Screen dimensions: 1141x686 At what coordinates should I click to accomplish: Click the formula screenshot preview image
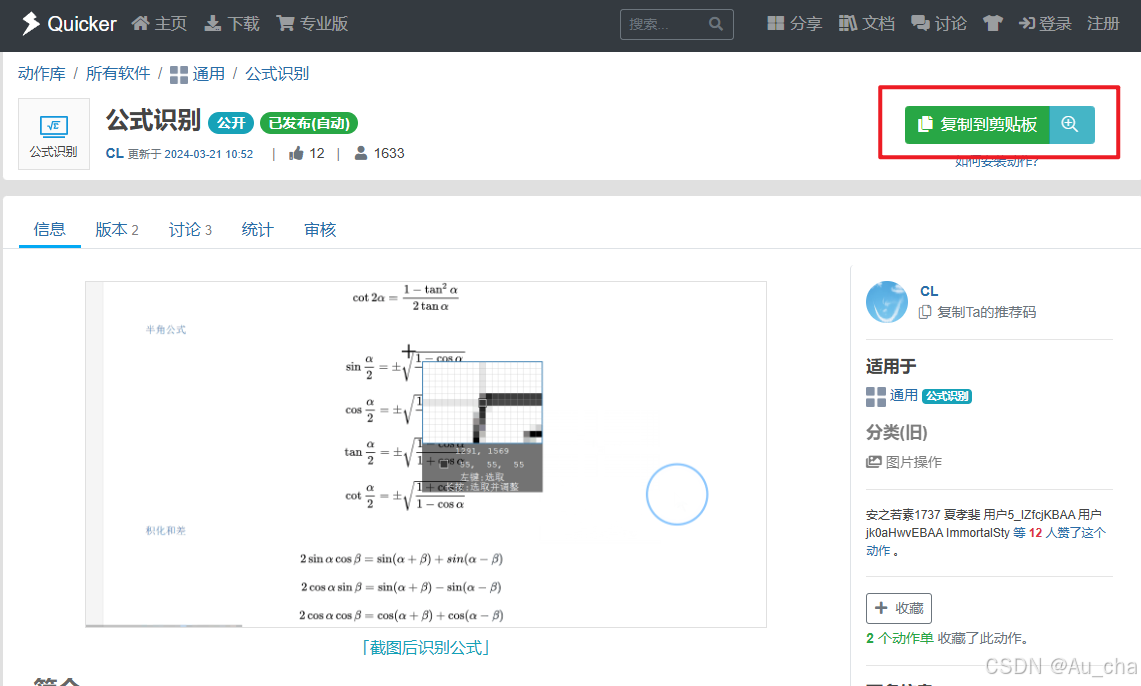pyautogui.click(x=427, y=455)
